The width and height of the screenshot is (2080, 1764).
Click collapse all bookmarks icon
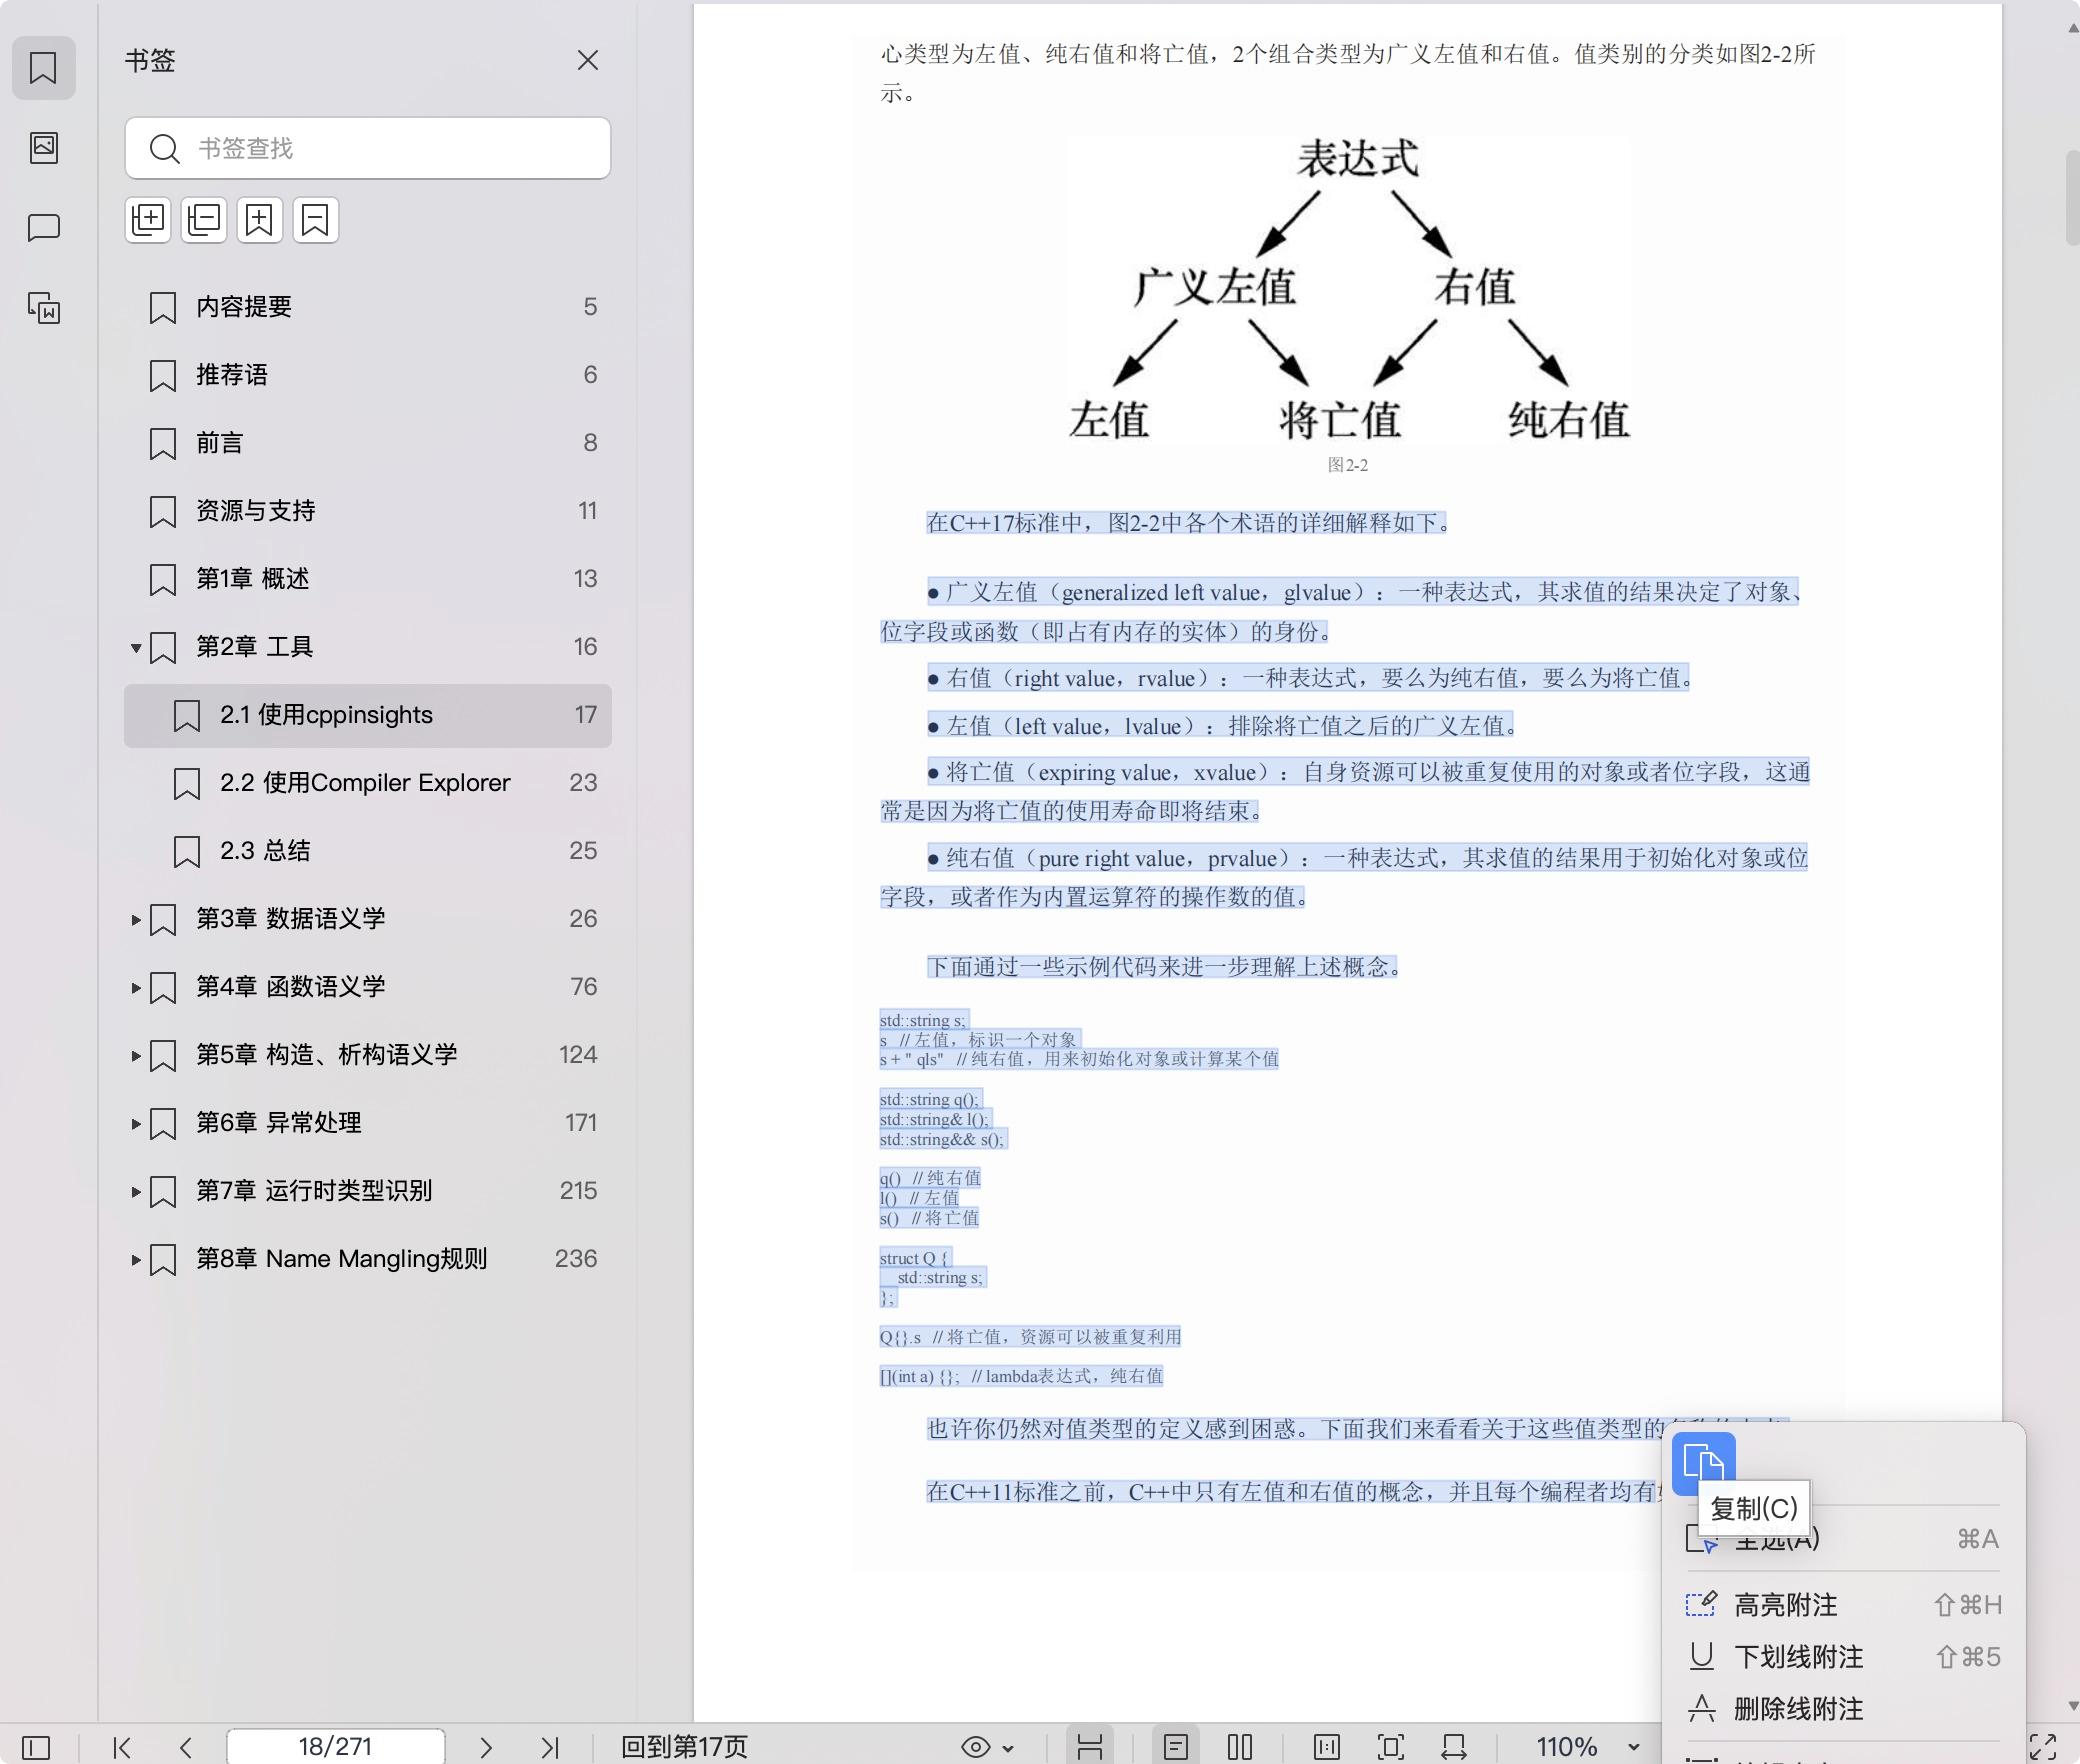point(204,220)
